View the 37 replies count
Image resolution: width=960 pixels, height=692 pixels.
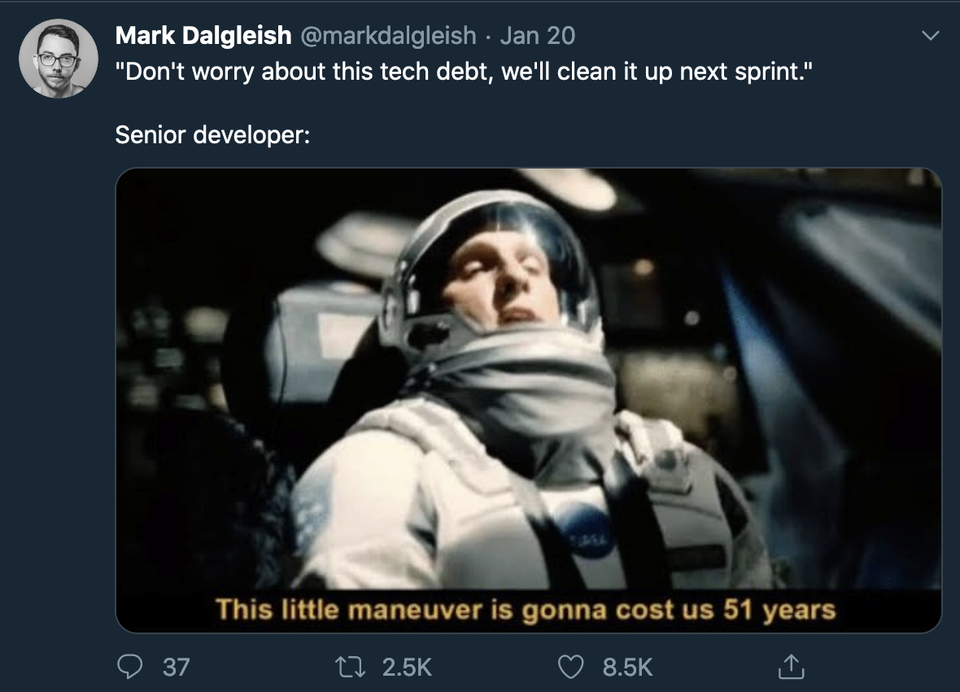click(x=176, y=667)
